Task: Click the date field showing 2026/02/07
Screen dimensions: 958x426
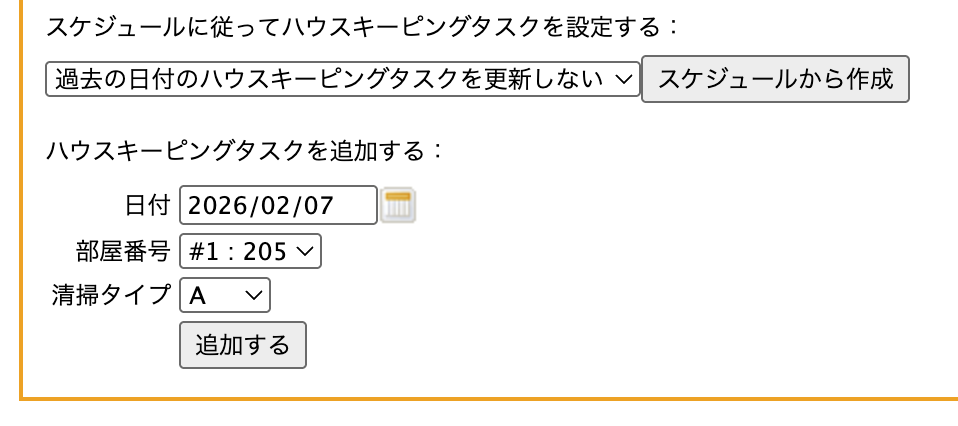Action: [x=278, y=205]
